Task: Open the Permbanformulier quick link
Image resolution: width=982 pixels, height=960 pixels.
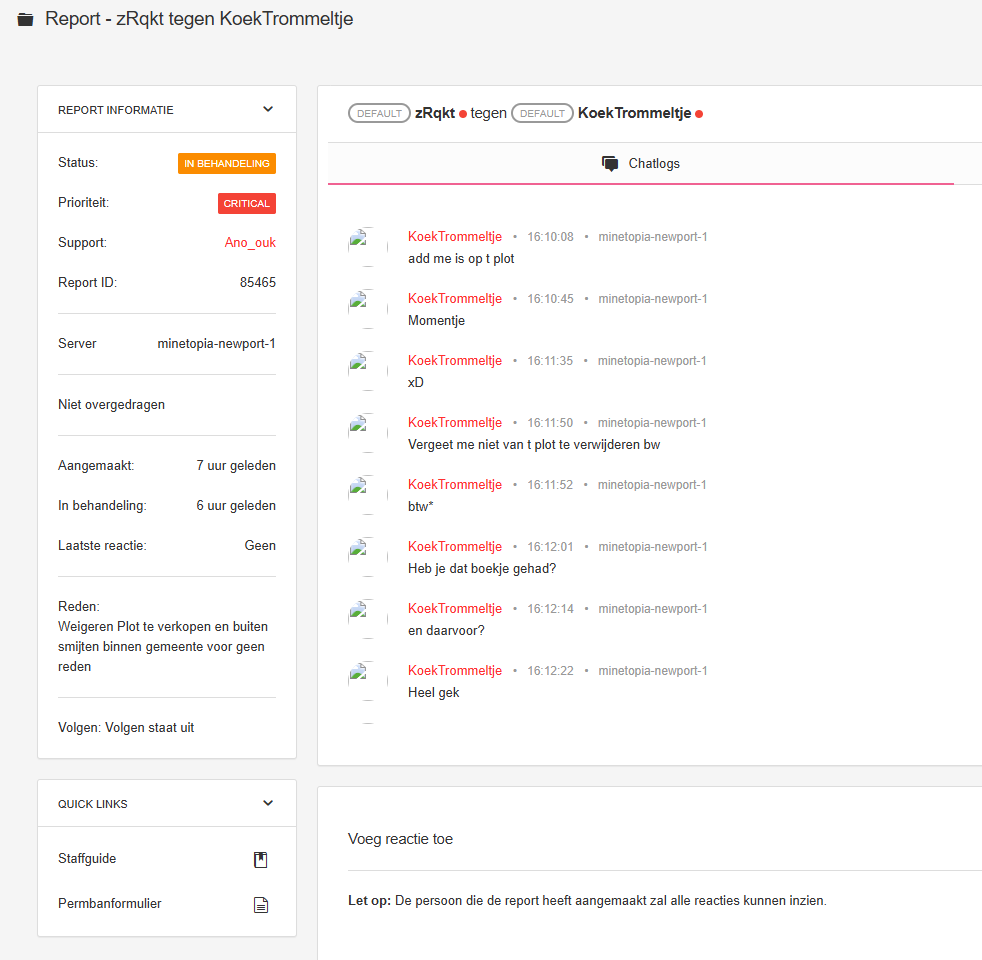Action: (x=110, y=904)
